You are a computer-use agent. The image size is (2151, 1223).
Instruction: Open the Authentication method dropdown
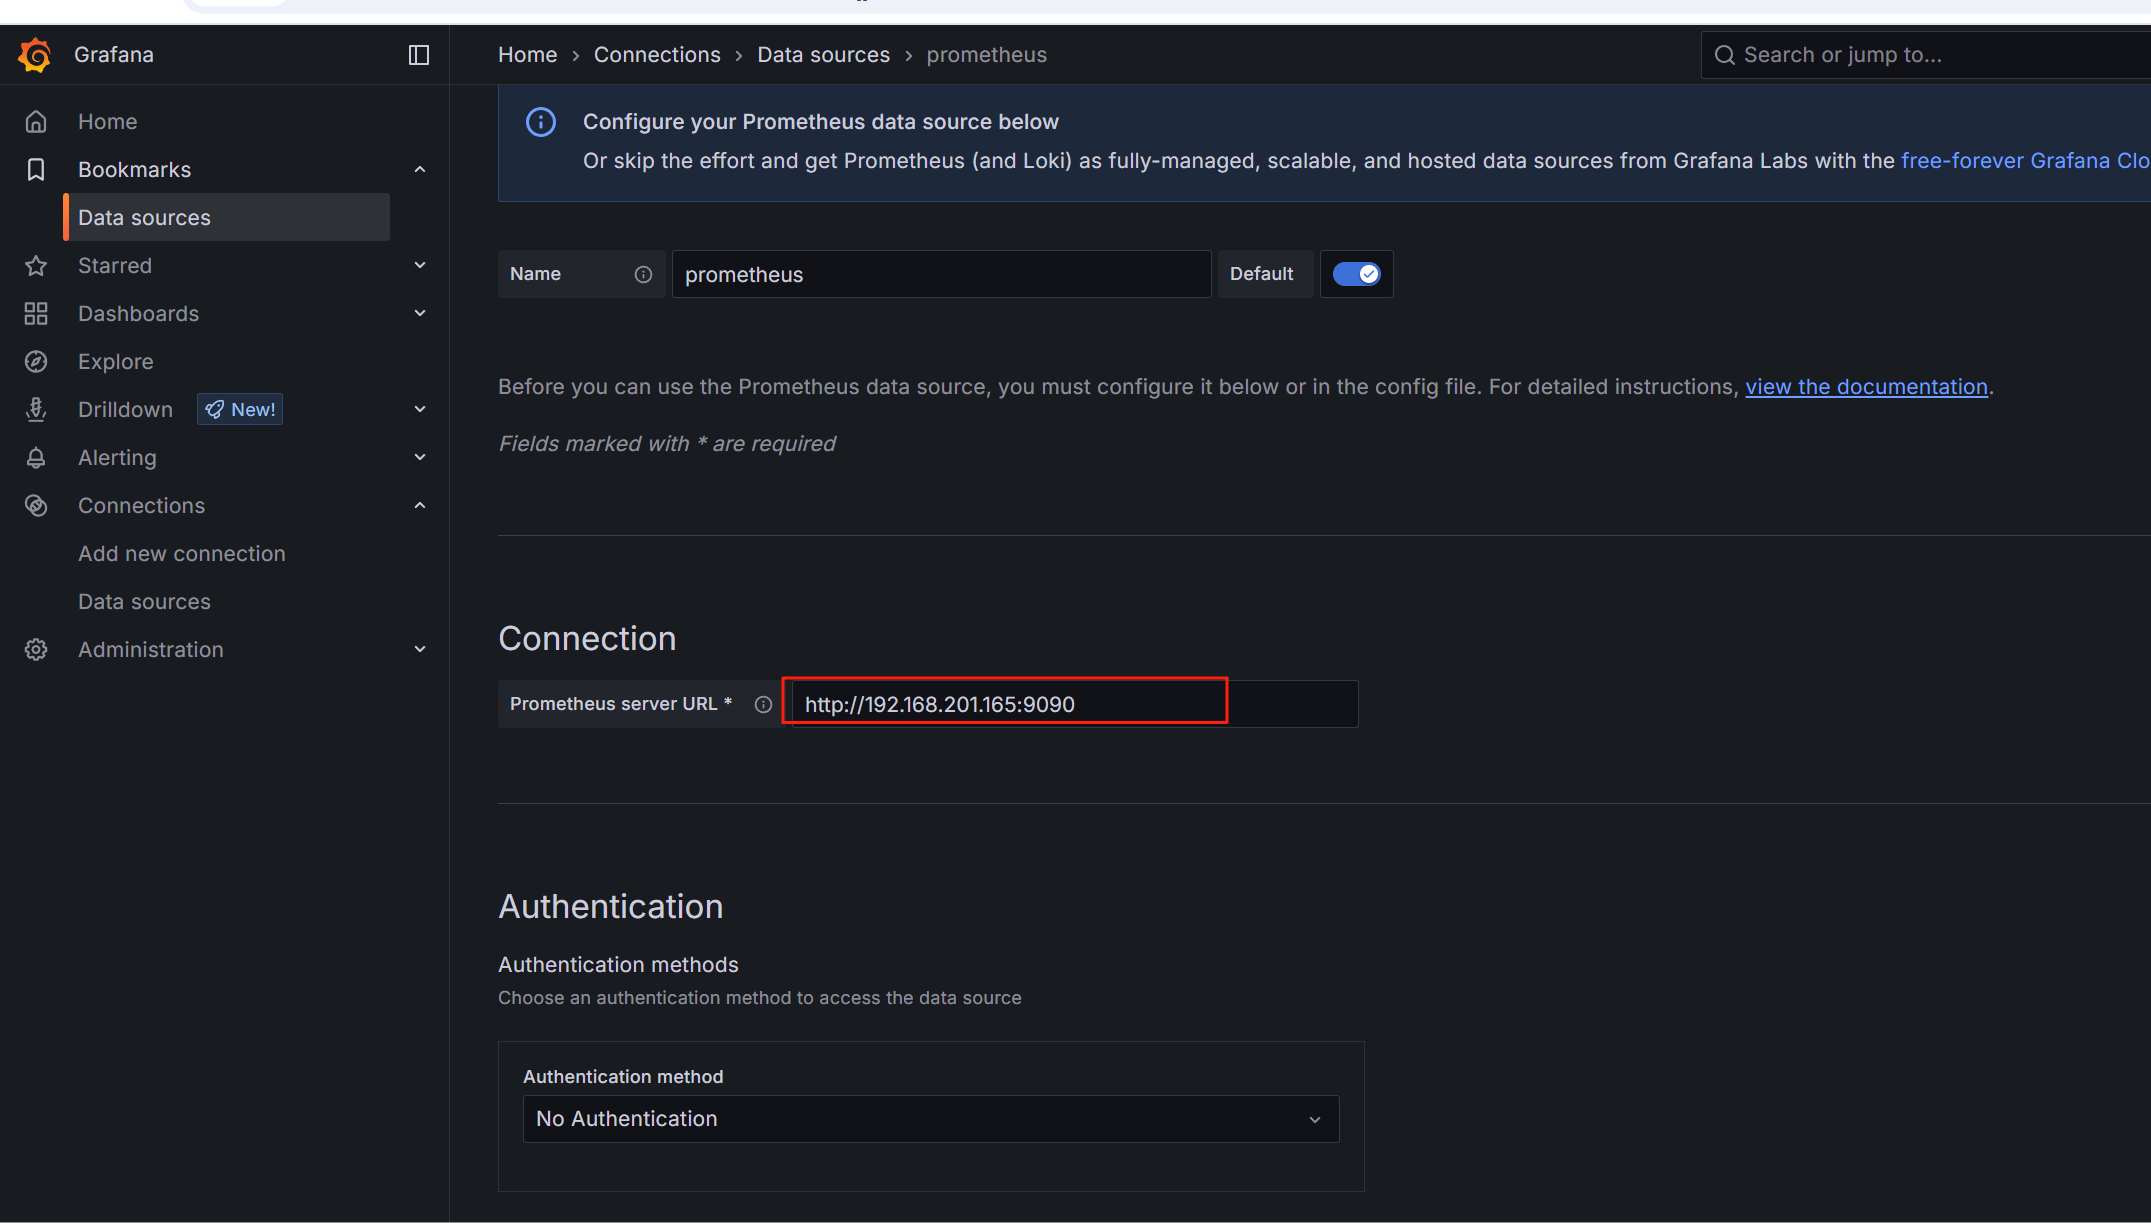click(x=930, y=1119)
